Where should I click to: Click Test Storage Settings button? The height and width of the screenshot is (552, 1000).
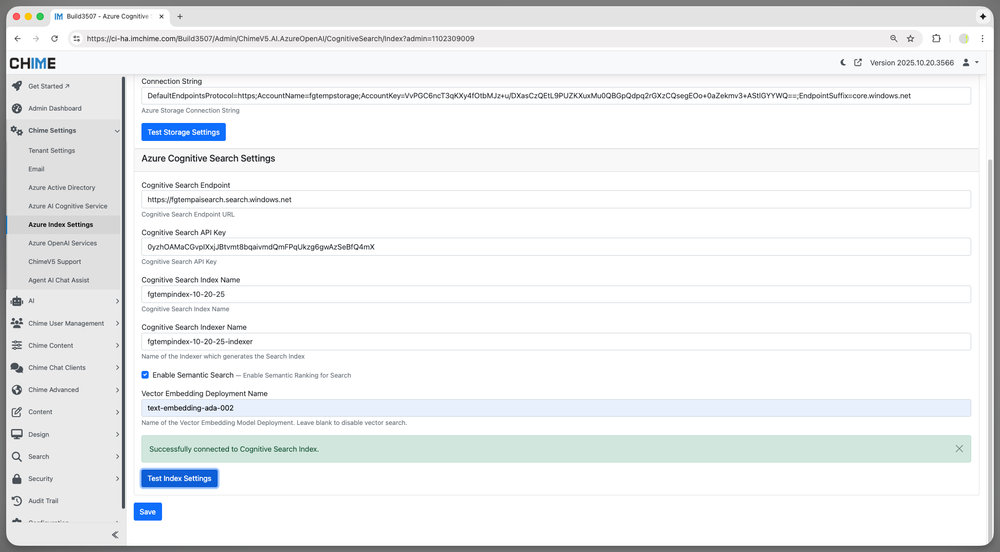[184, 132]
